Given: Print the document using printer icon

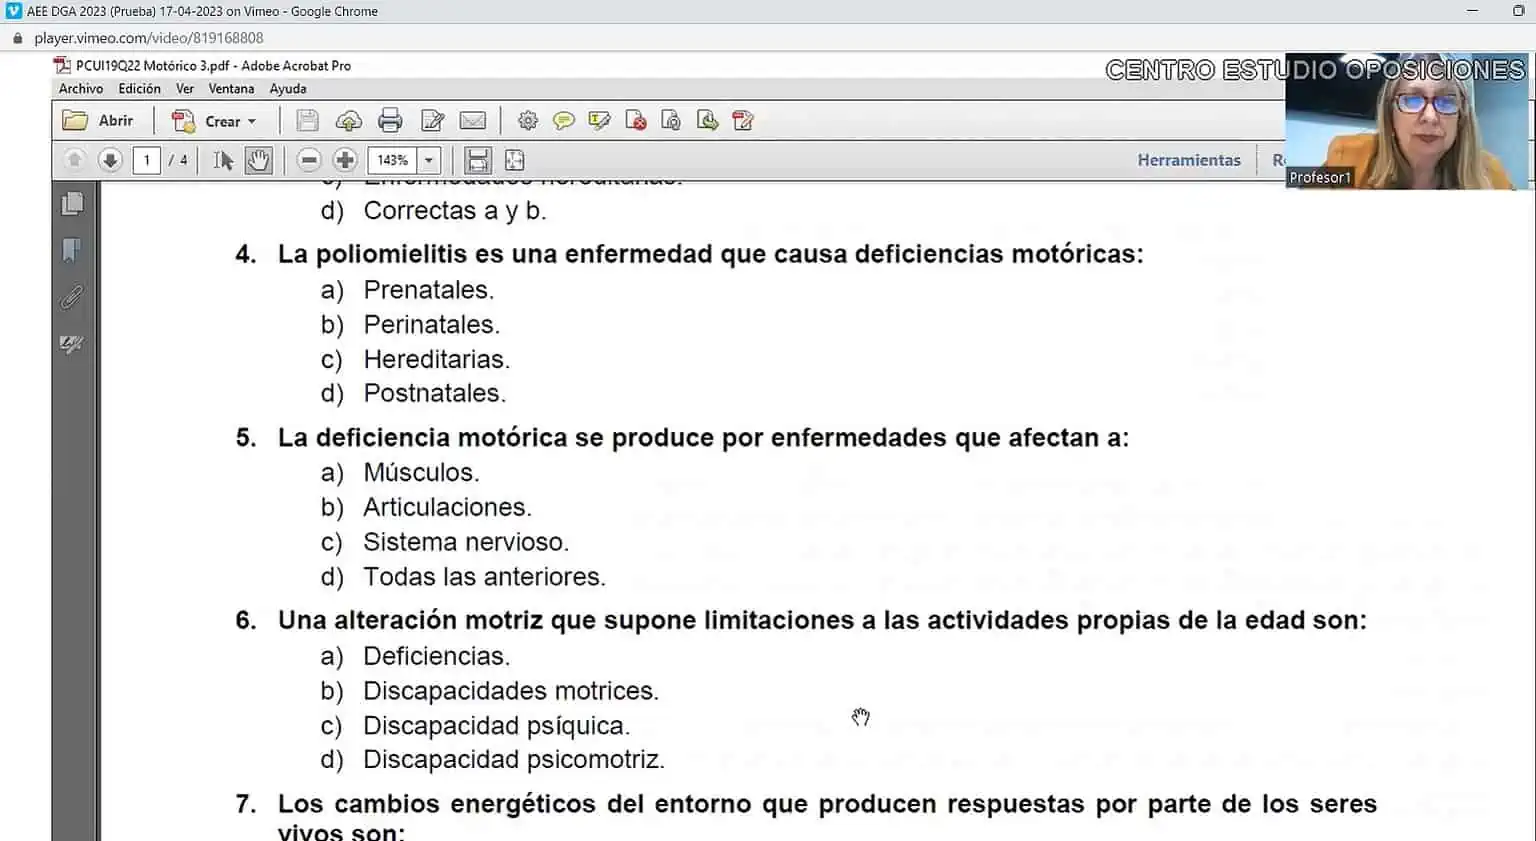Looking at the screenshot, I should point(390,121).
